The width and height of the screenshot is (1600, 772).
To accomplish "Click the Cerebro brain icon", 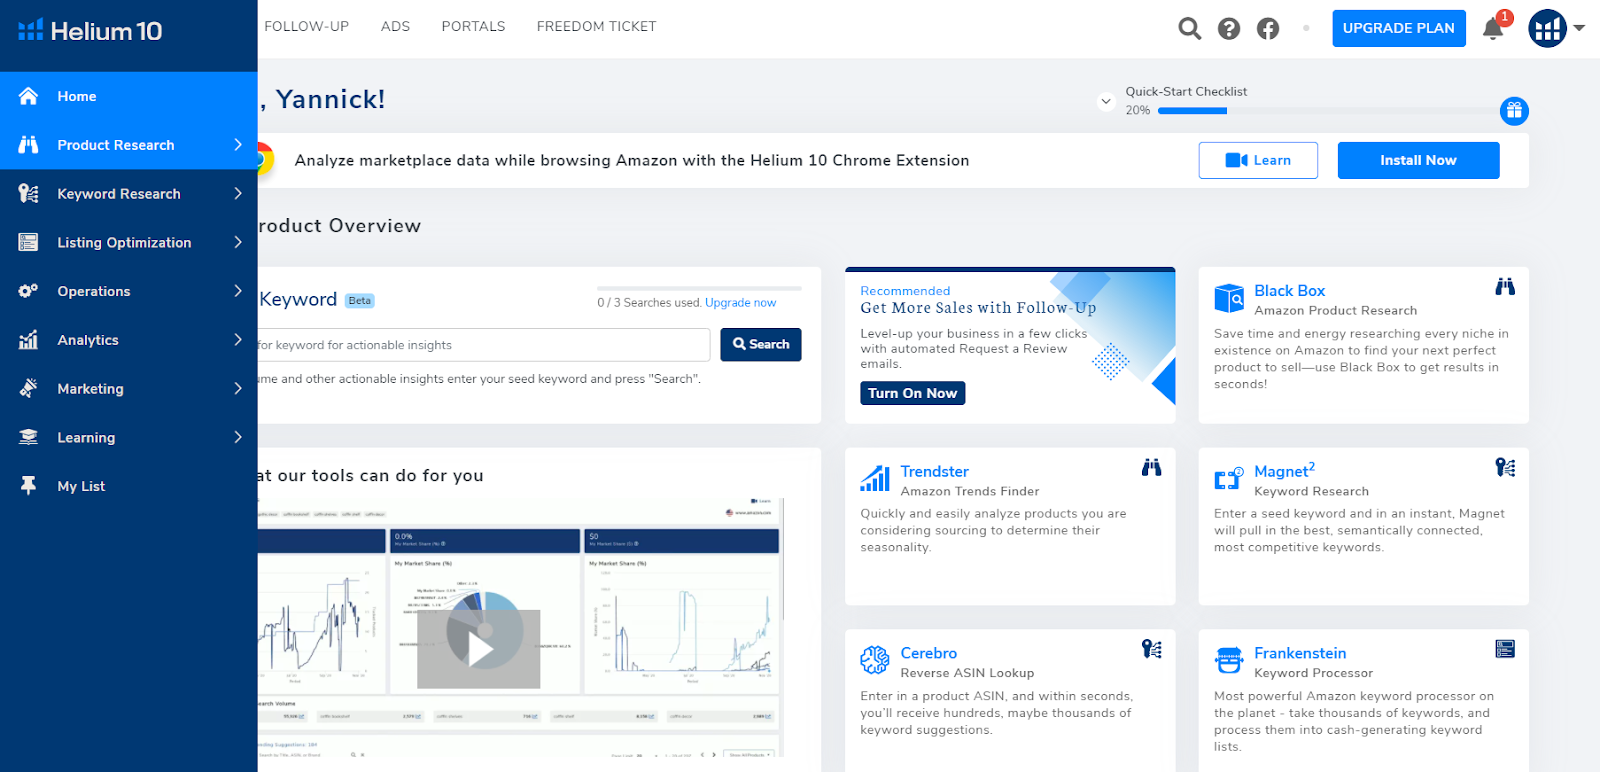I will coord(875,660).
